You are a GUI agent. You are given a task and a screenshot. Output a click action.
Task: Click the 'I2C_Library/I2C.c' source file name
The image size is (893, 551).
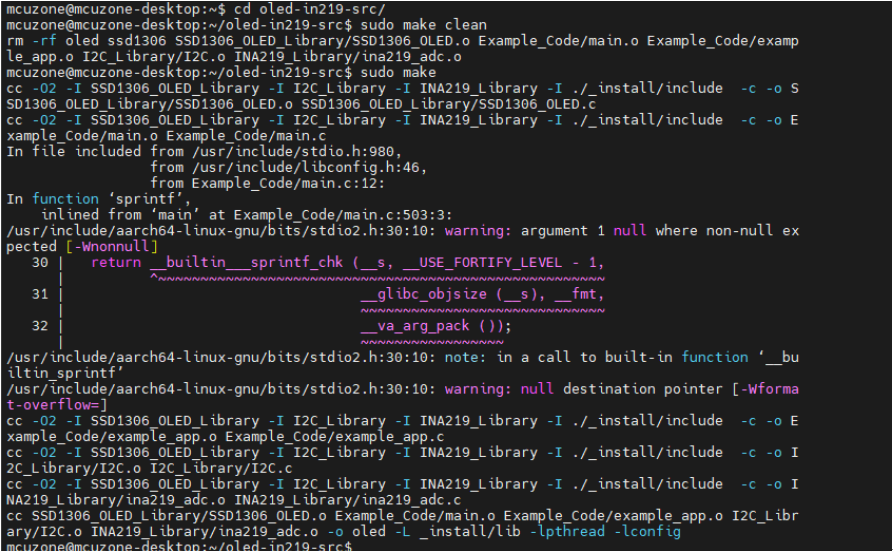coord(221,468)
